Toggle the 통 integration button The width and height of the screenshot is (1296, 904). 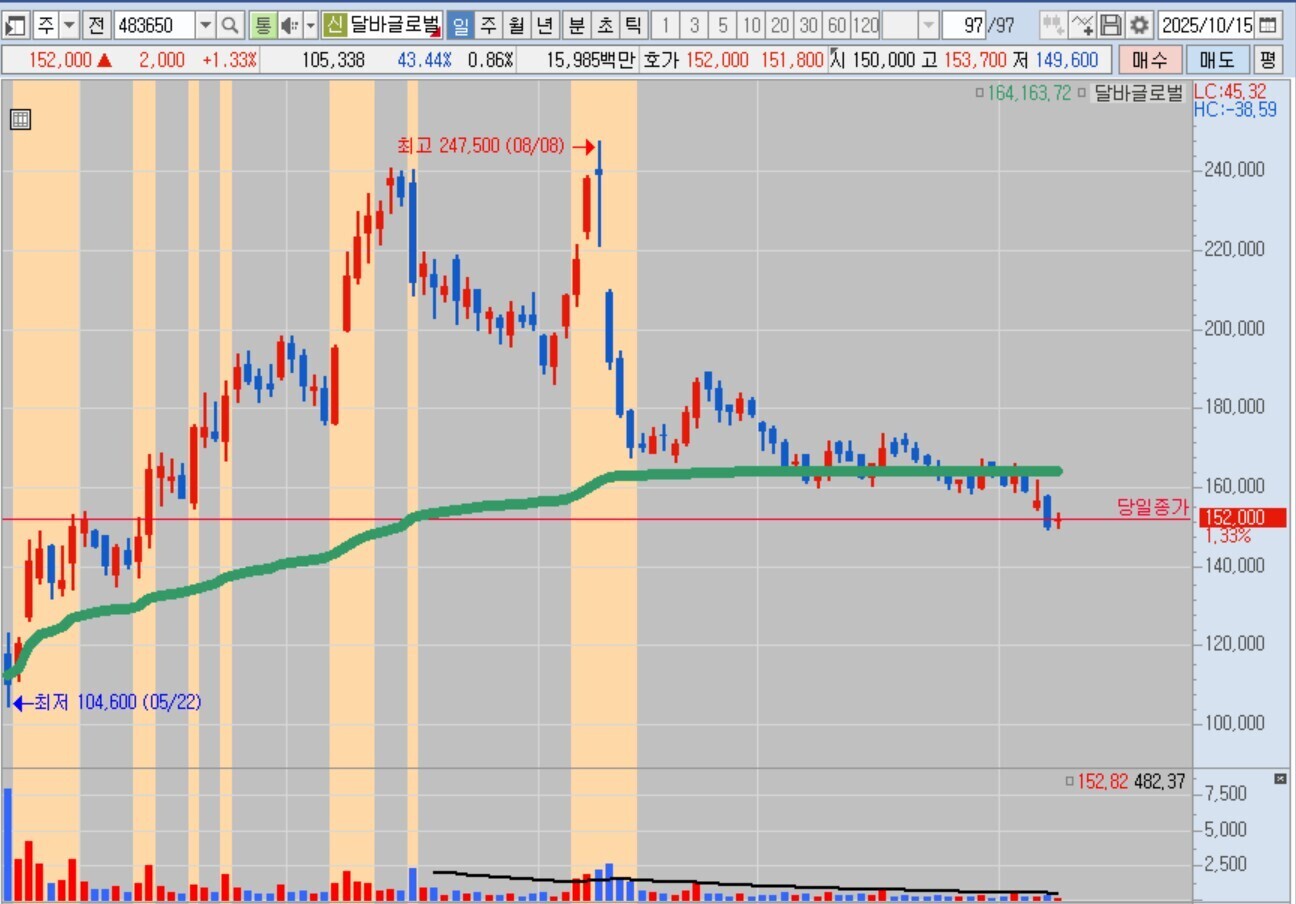tap(262, 25)
